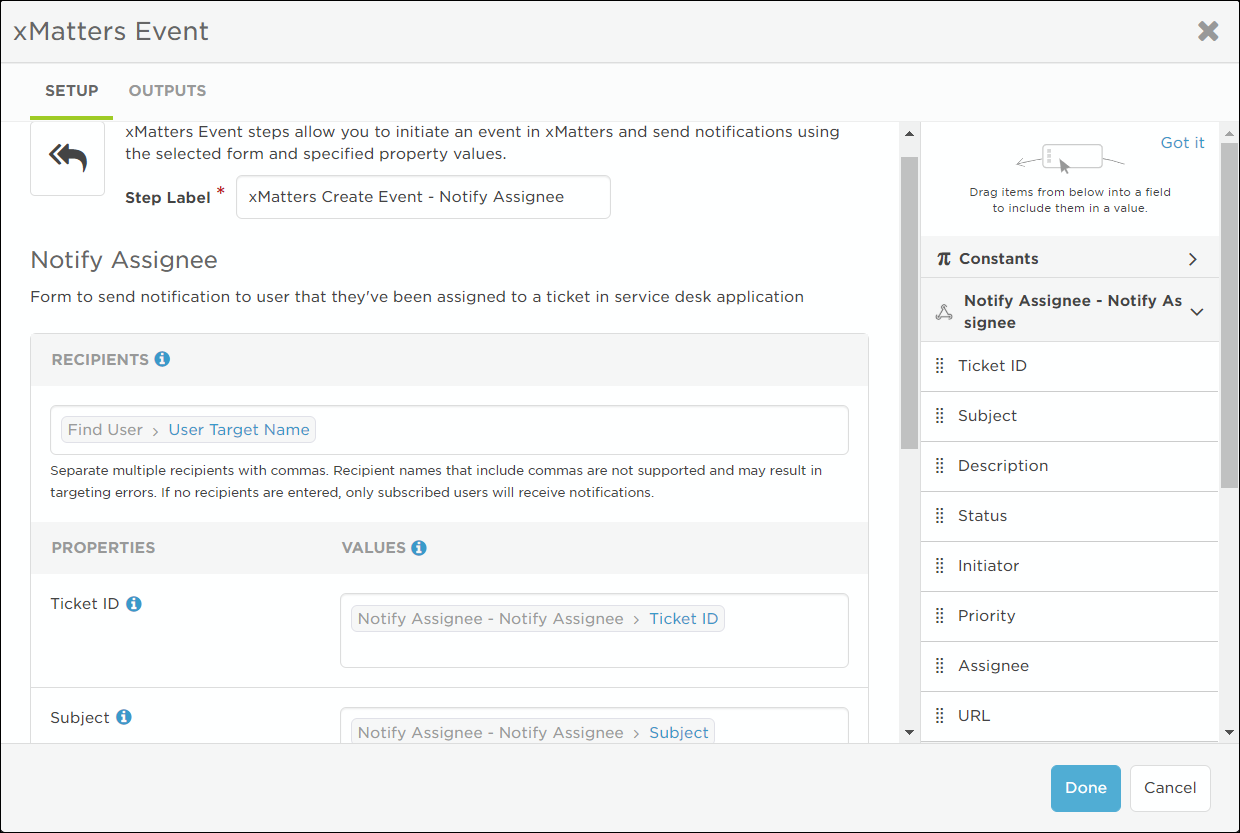
Task: Click the Ticket ID value field
Action: (x=594, y=631)
